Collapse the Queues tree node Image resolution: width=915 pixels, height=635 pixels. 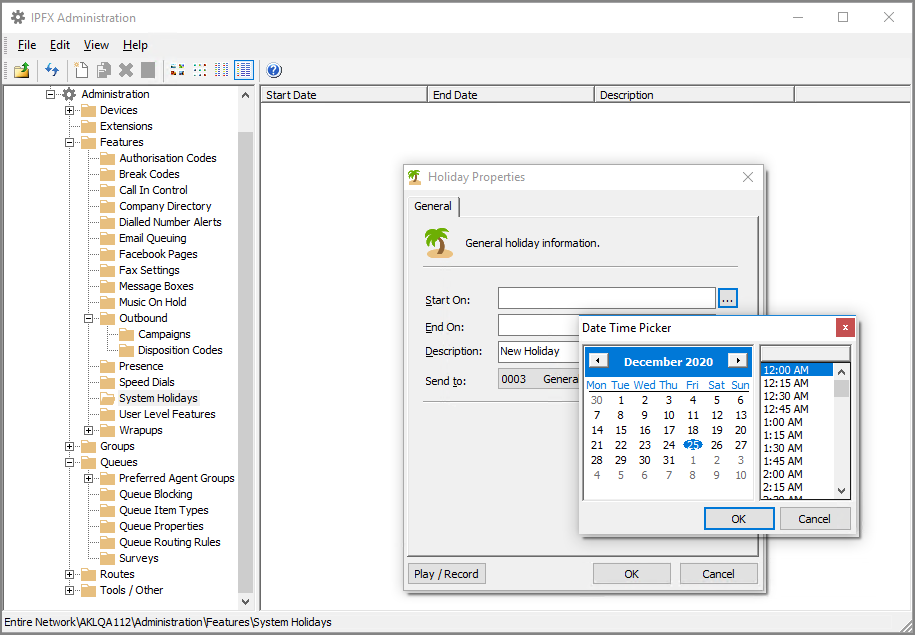pyautogui.click(x=69, y=462)
